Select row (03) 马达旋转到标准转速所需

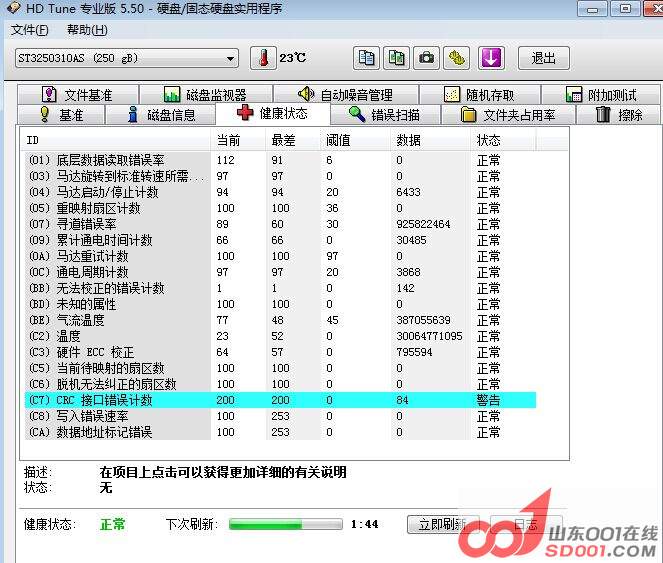point(280,176)
